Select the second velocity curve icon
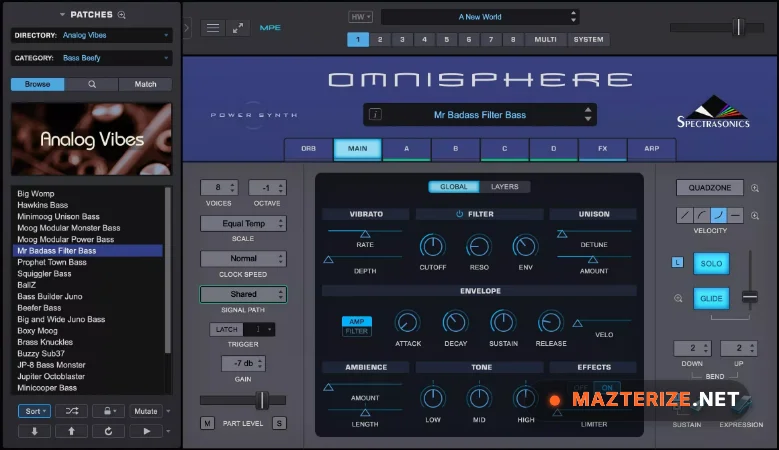Viewport: 779px width, 450px height. coord(701,216)
